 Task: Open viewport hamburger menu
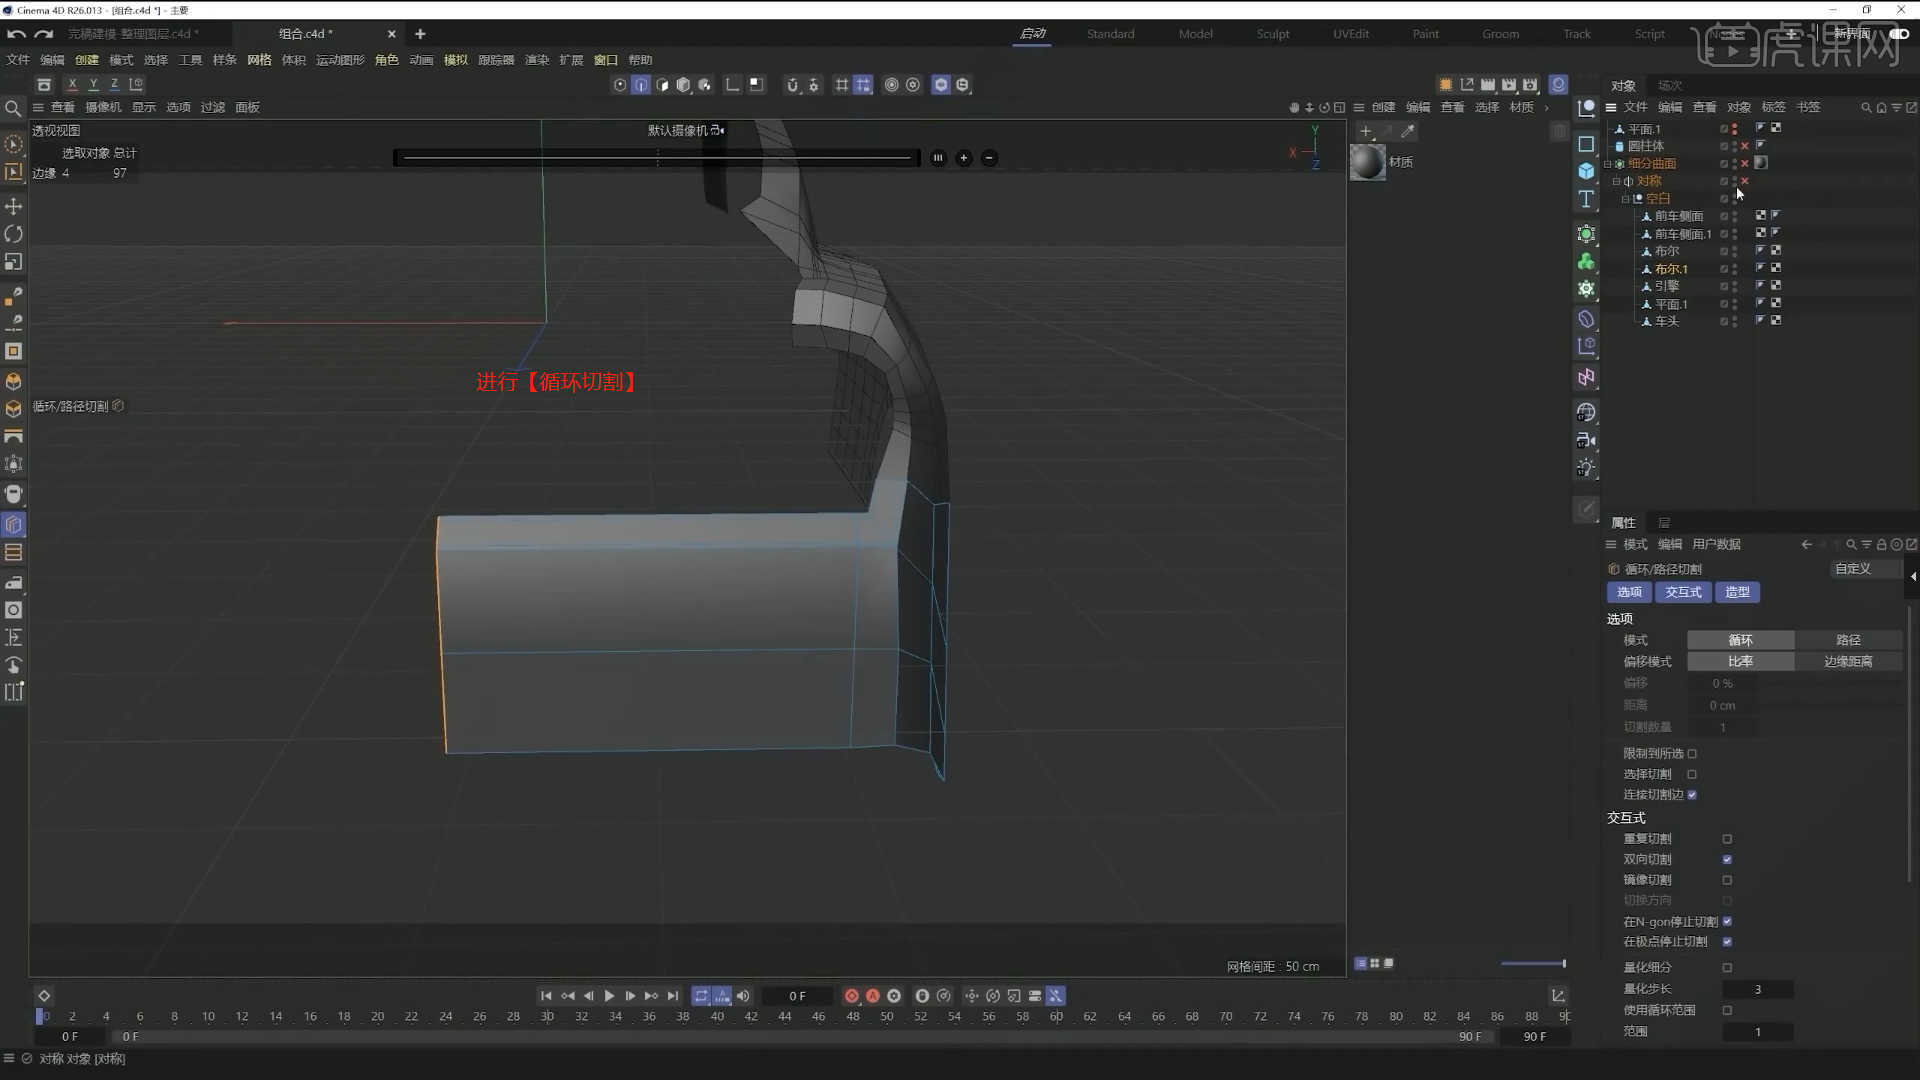point(38,107)
